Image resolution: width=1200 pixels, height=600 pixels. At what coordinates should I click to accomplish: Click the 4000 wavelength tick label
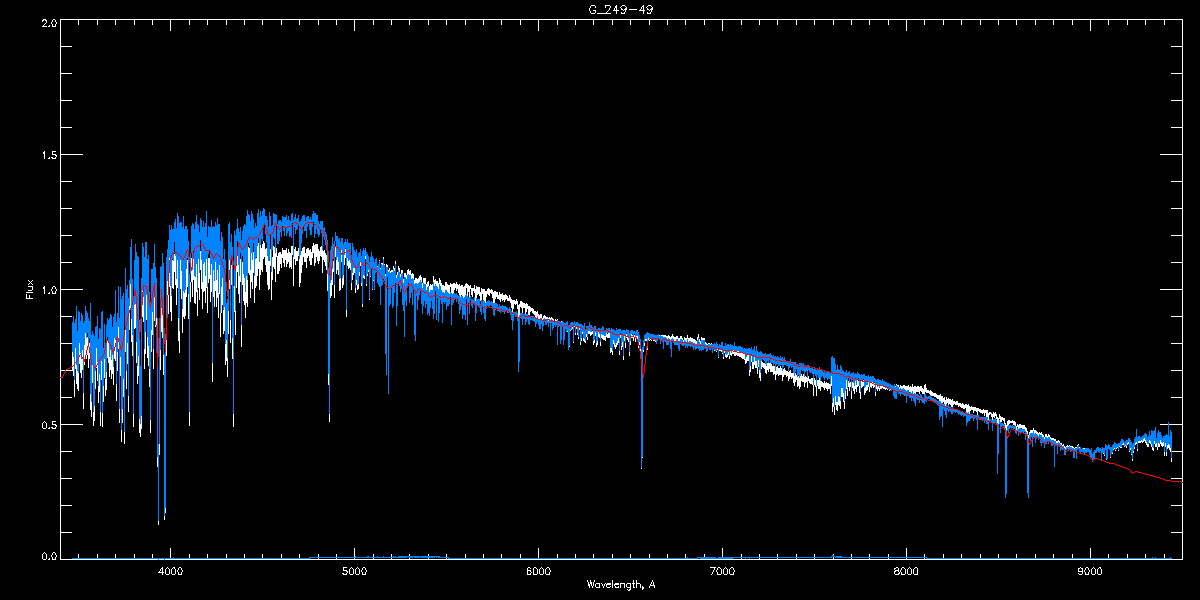pos(171,571)
